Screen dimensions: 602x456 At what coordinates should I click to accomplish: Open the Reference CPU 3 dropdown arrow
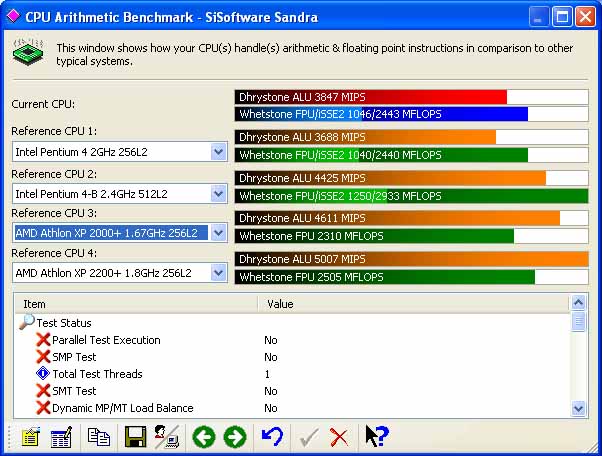coord(218,233)
